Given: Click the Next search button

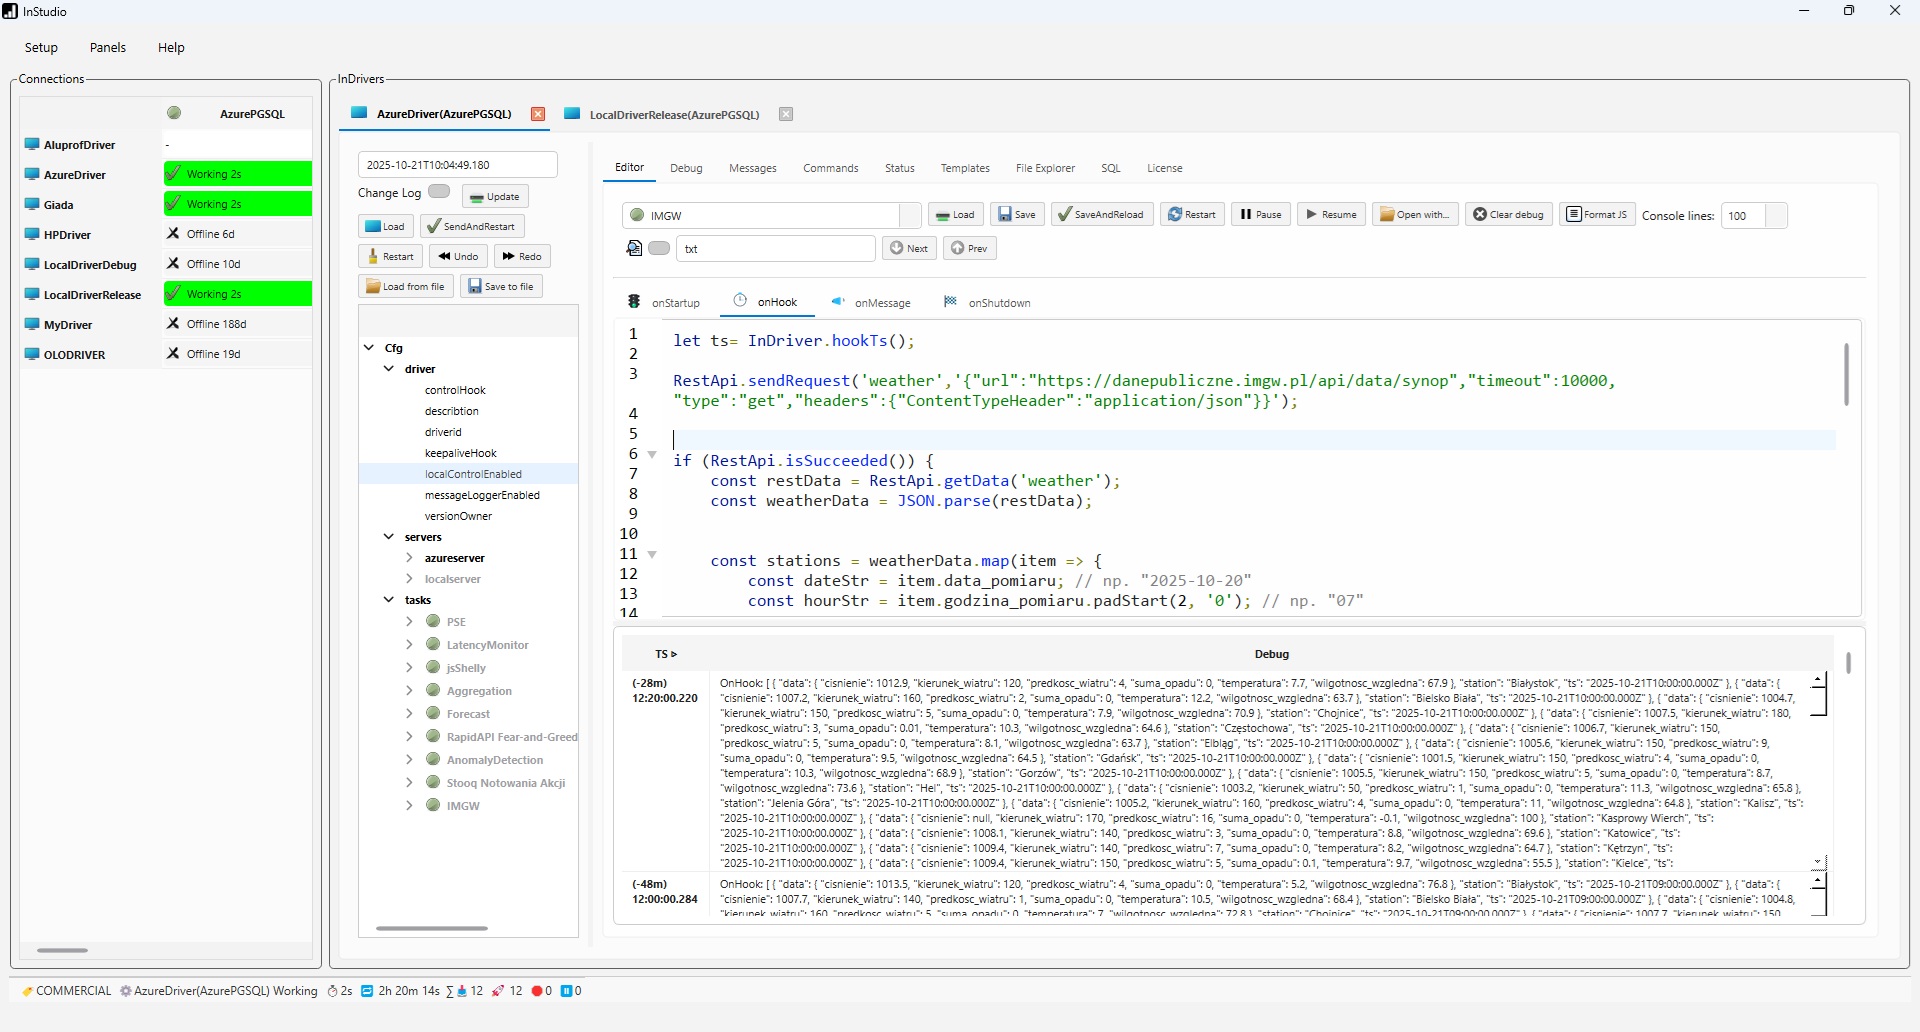Looking at the screenshot, I should [908, 249].
